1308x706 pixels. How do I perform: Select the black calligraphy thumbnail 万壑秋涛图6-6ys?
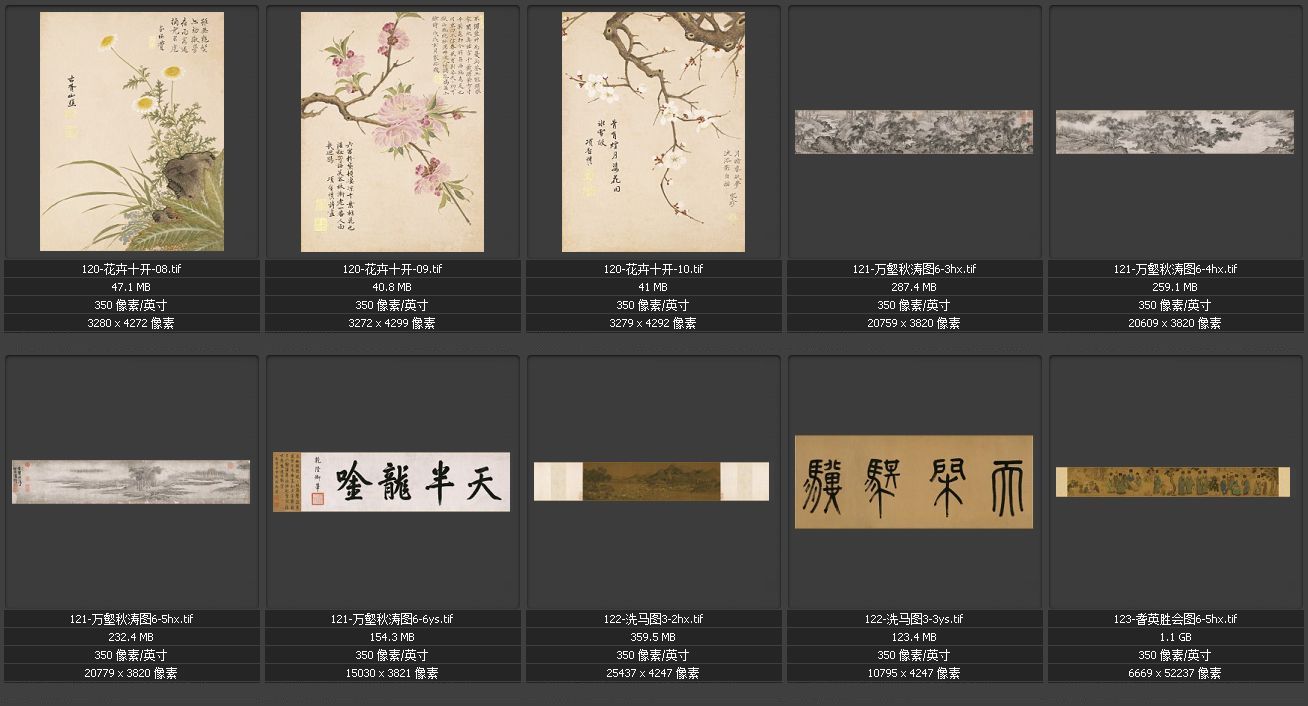point(392,482)
